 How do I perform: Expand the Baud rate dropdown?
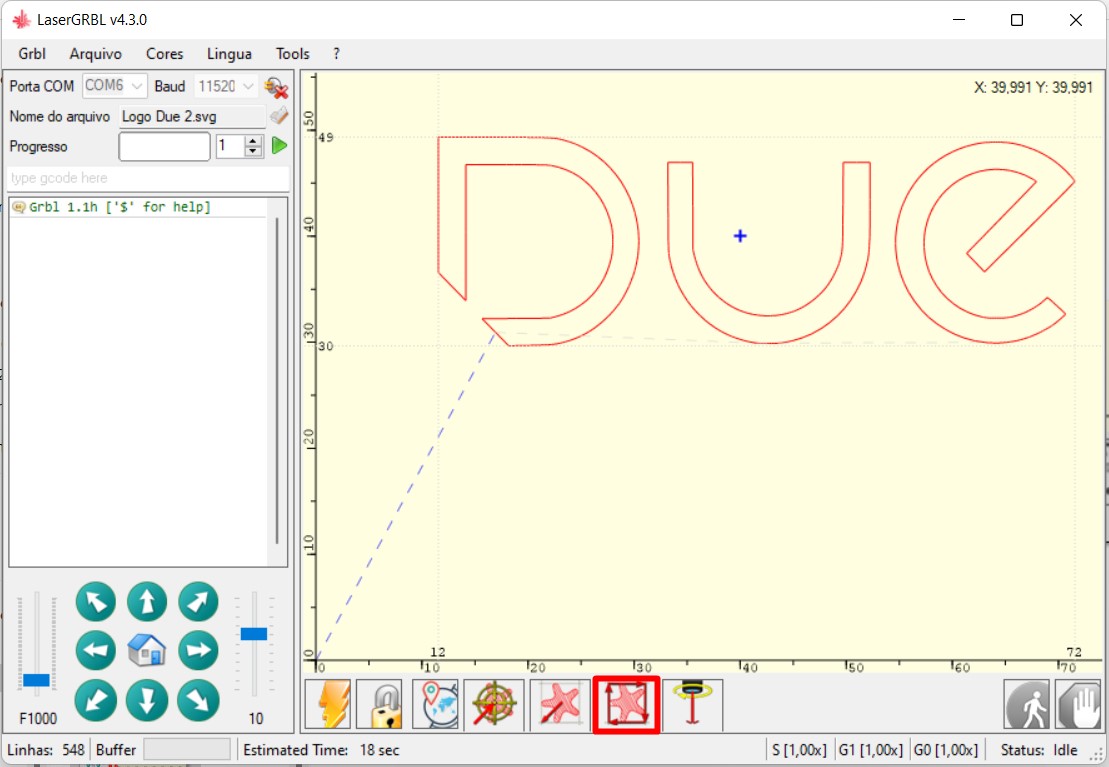point(248,86)
